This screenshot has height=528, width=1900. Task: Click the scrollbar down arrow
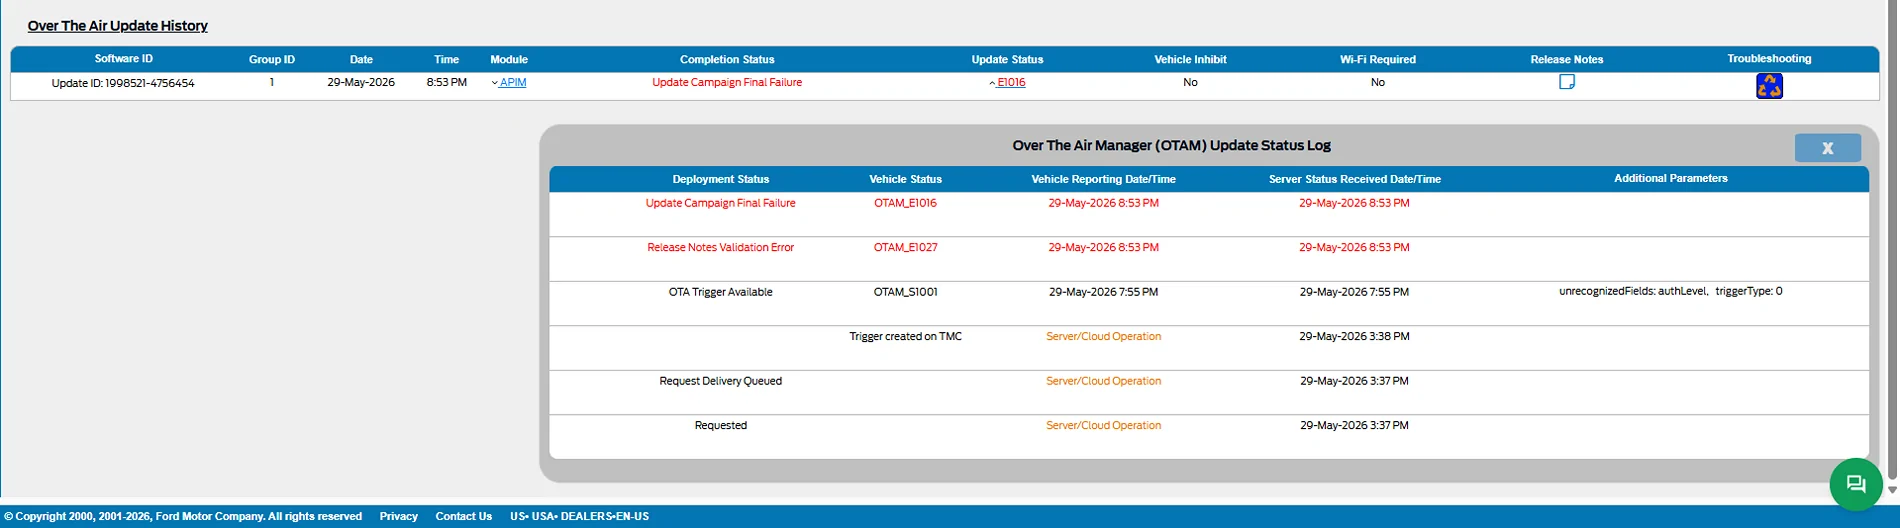pyautogui.click(x=1892, y=490)
